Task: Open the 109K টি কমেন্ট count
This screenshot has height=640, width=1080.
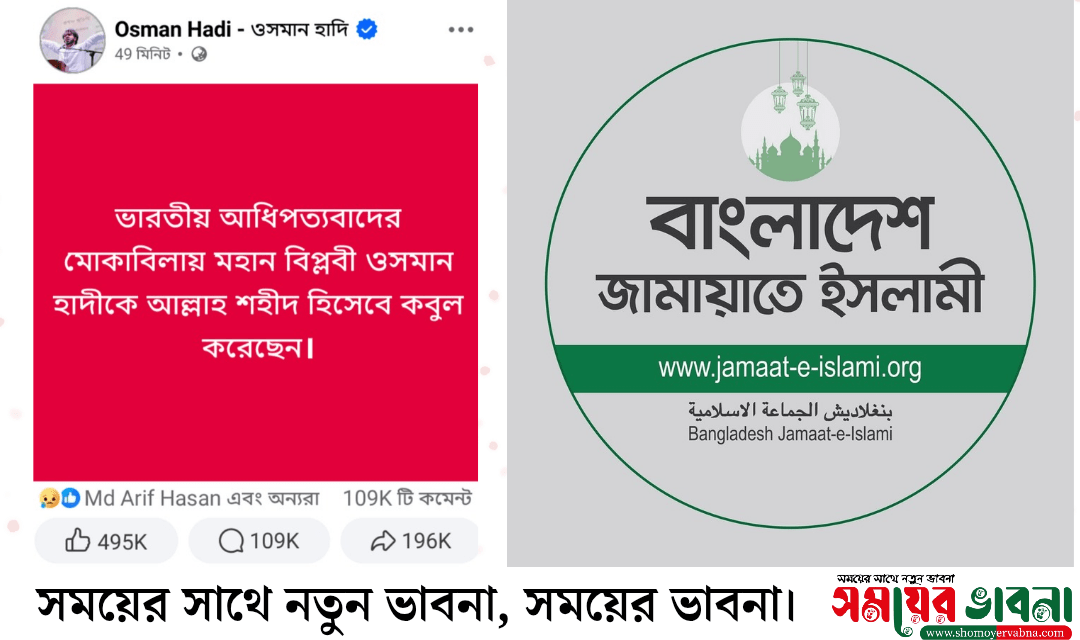Action: [407, 498]
